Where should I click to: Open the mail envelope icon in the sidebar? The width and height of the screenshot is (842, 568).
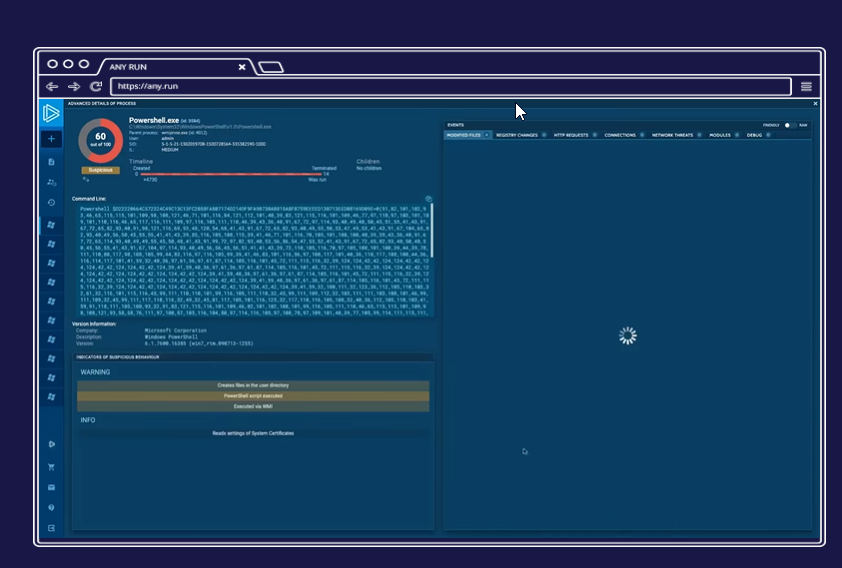(x=52, y=487)
